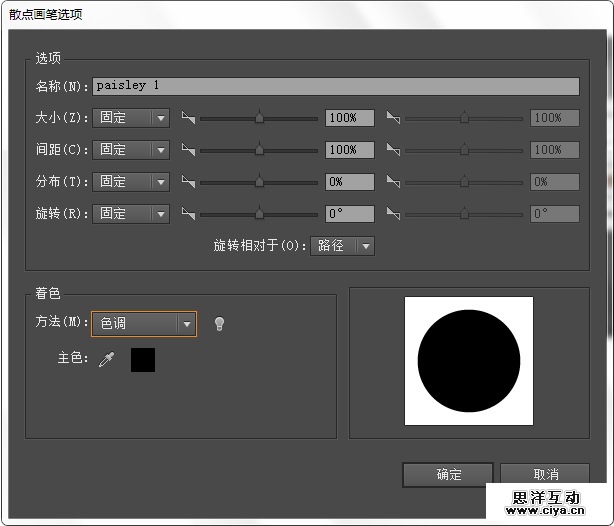Click the 取消 (Cancel) button
This screenshot has height=526, width=614.
pos(545,474)
